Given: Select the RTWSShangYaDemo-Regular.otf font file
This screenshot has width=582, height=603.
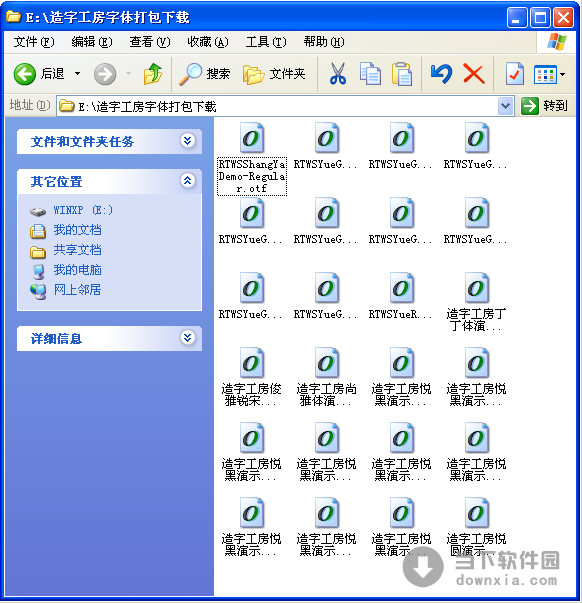Looking at the screenshot, I should pos(252,158).
